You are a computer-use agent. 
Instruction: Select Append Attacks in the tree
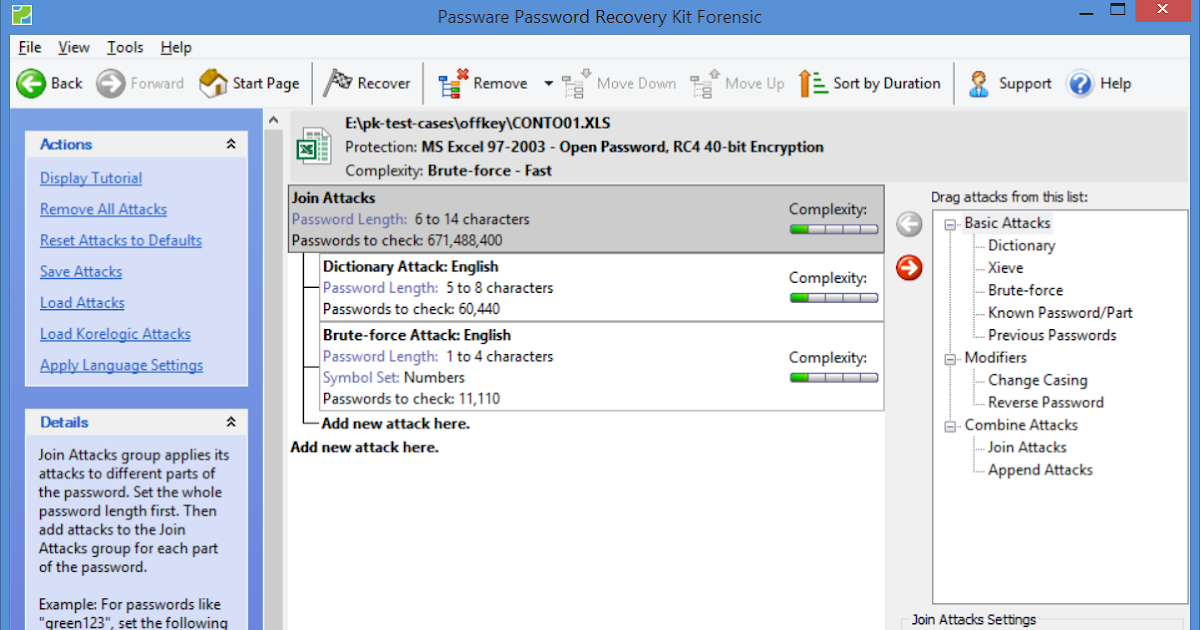point(1040,469)
